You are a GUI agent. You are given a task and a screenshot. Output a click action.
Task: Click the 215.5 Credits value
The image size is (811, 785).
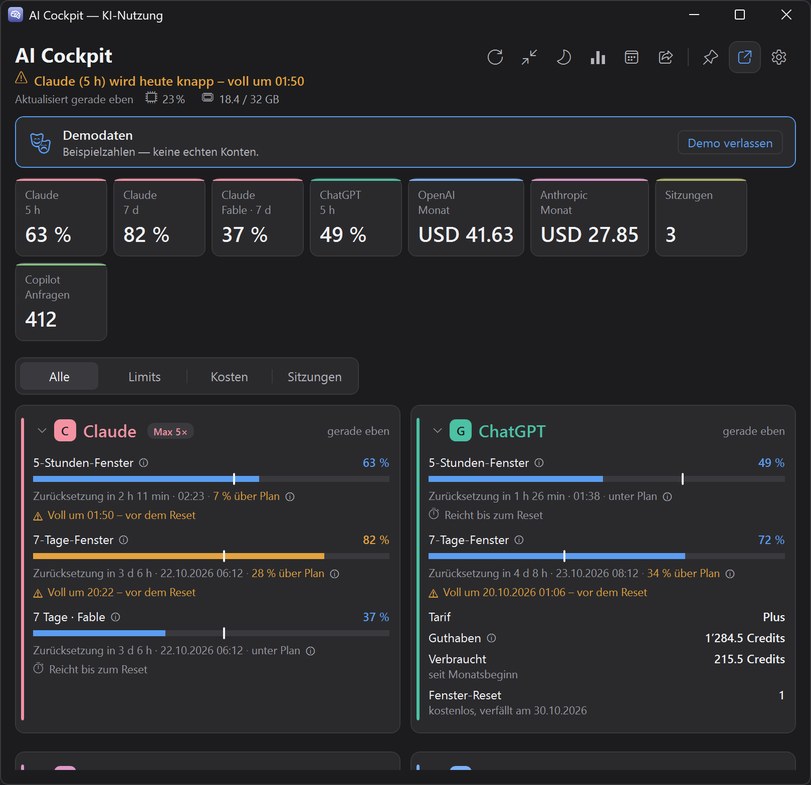[749, 659]
